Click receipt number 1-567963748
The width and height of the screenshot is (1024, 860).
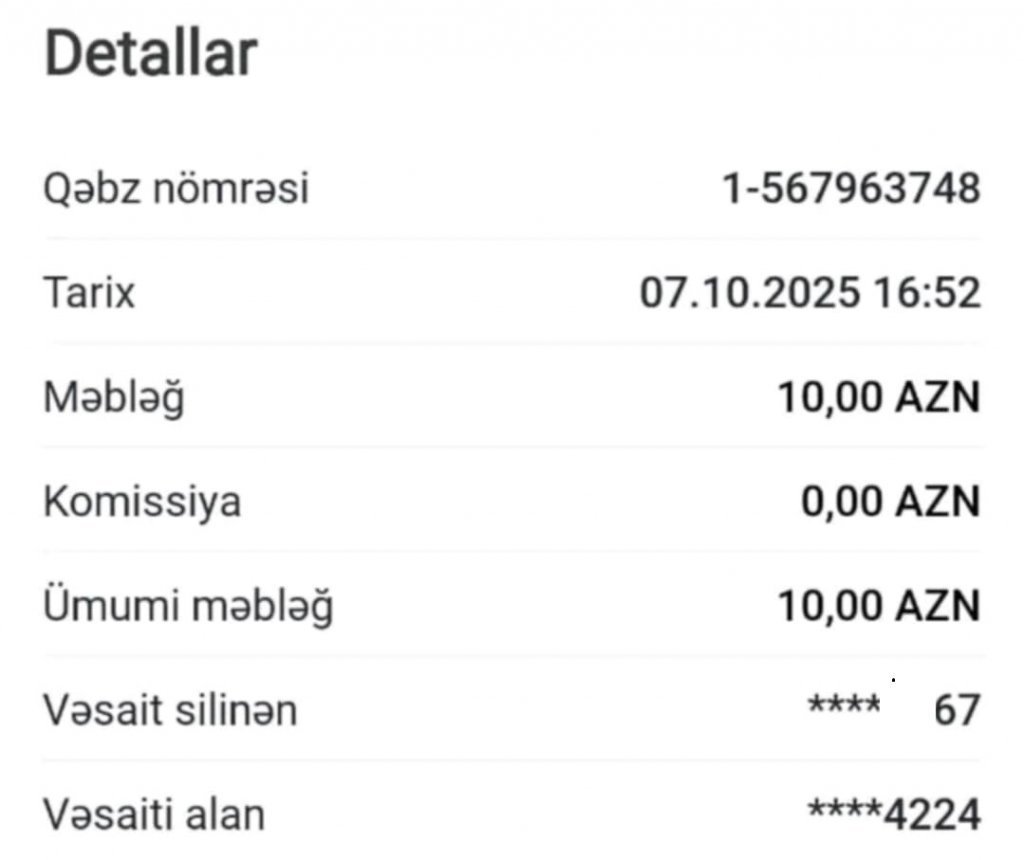click(851, 189)
